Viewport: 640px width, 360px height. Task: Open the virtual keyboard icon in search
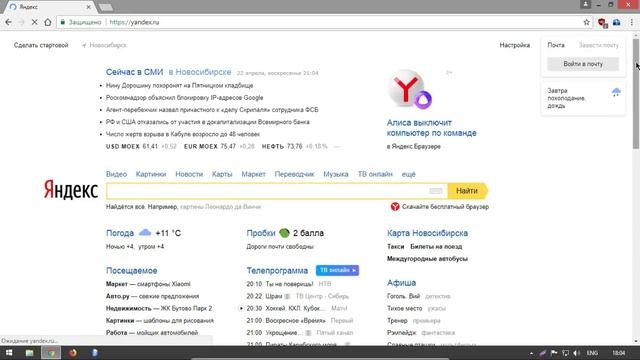pos(436,191)
